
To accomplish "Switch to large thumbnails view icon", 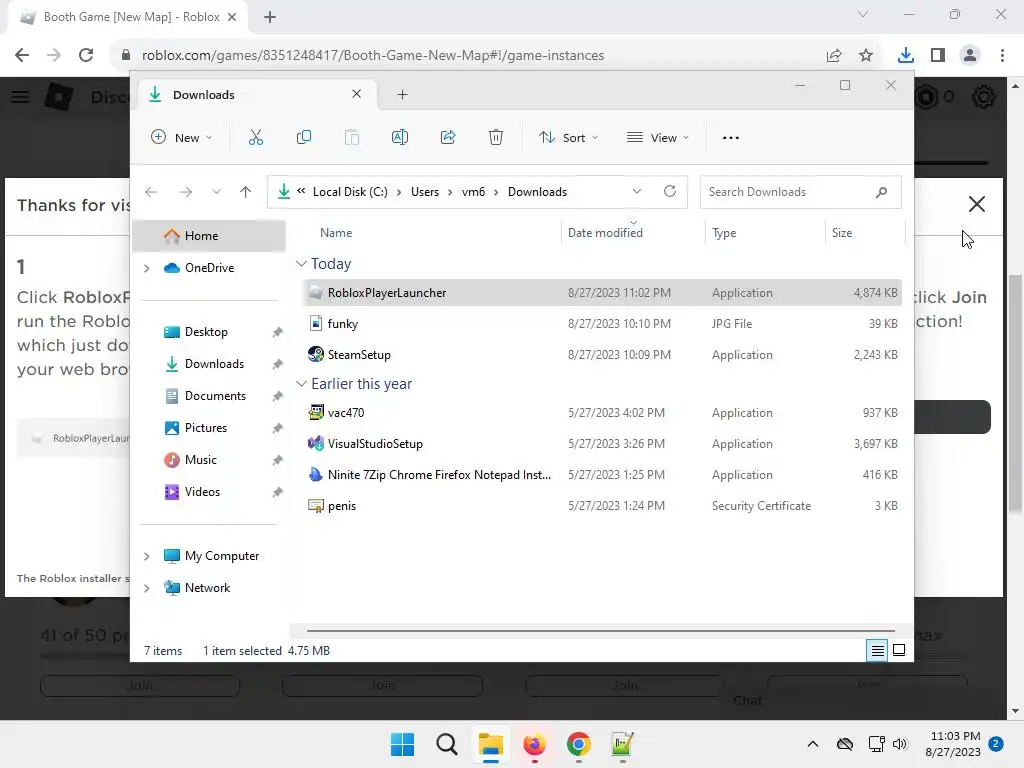I will [x=899, y=650].
